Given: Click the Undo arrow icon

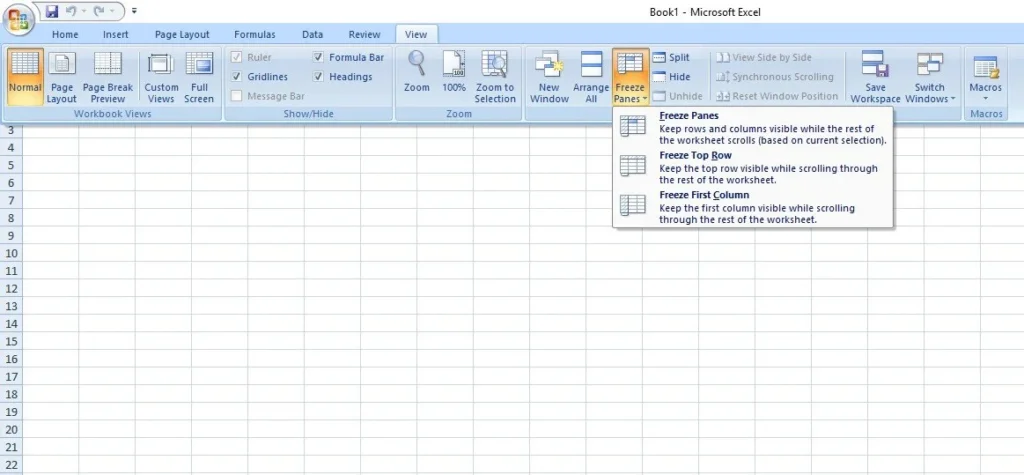Looking at the screenshot, I should pyautogui.click(x=71, y=11).
